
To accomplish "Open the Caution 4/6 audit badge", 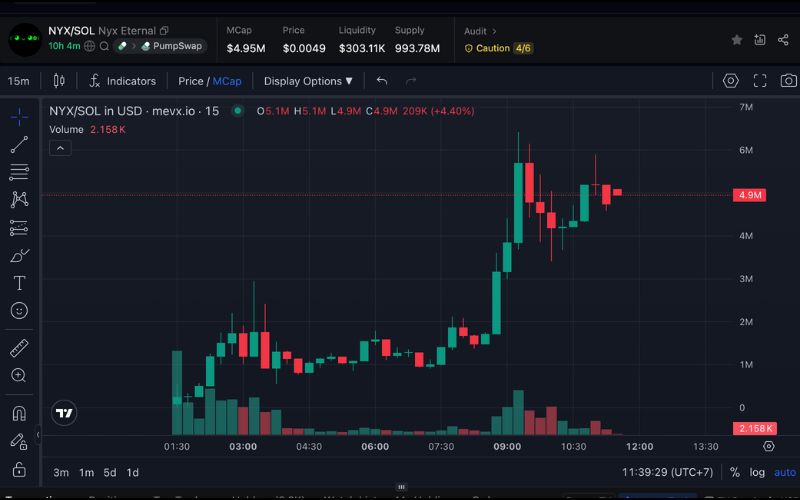I will point(498,48).
